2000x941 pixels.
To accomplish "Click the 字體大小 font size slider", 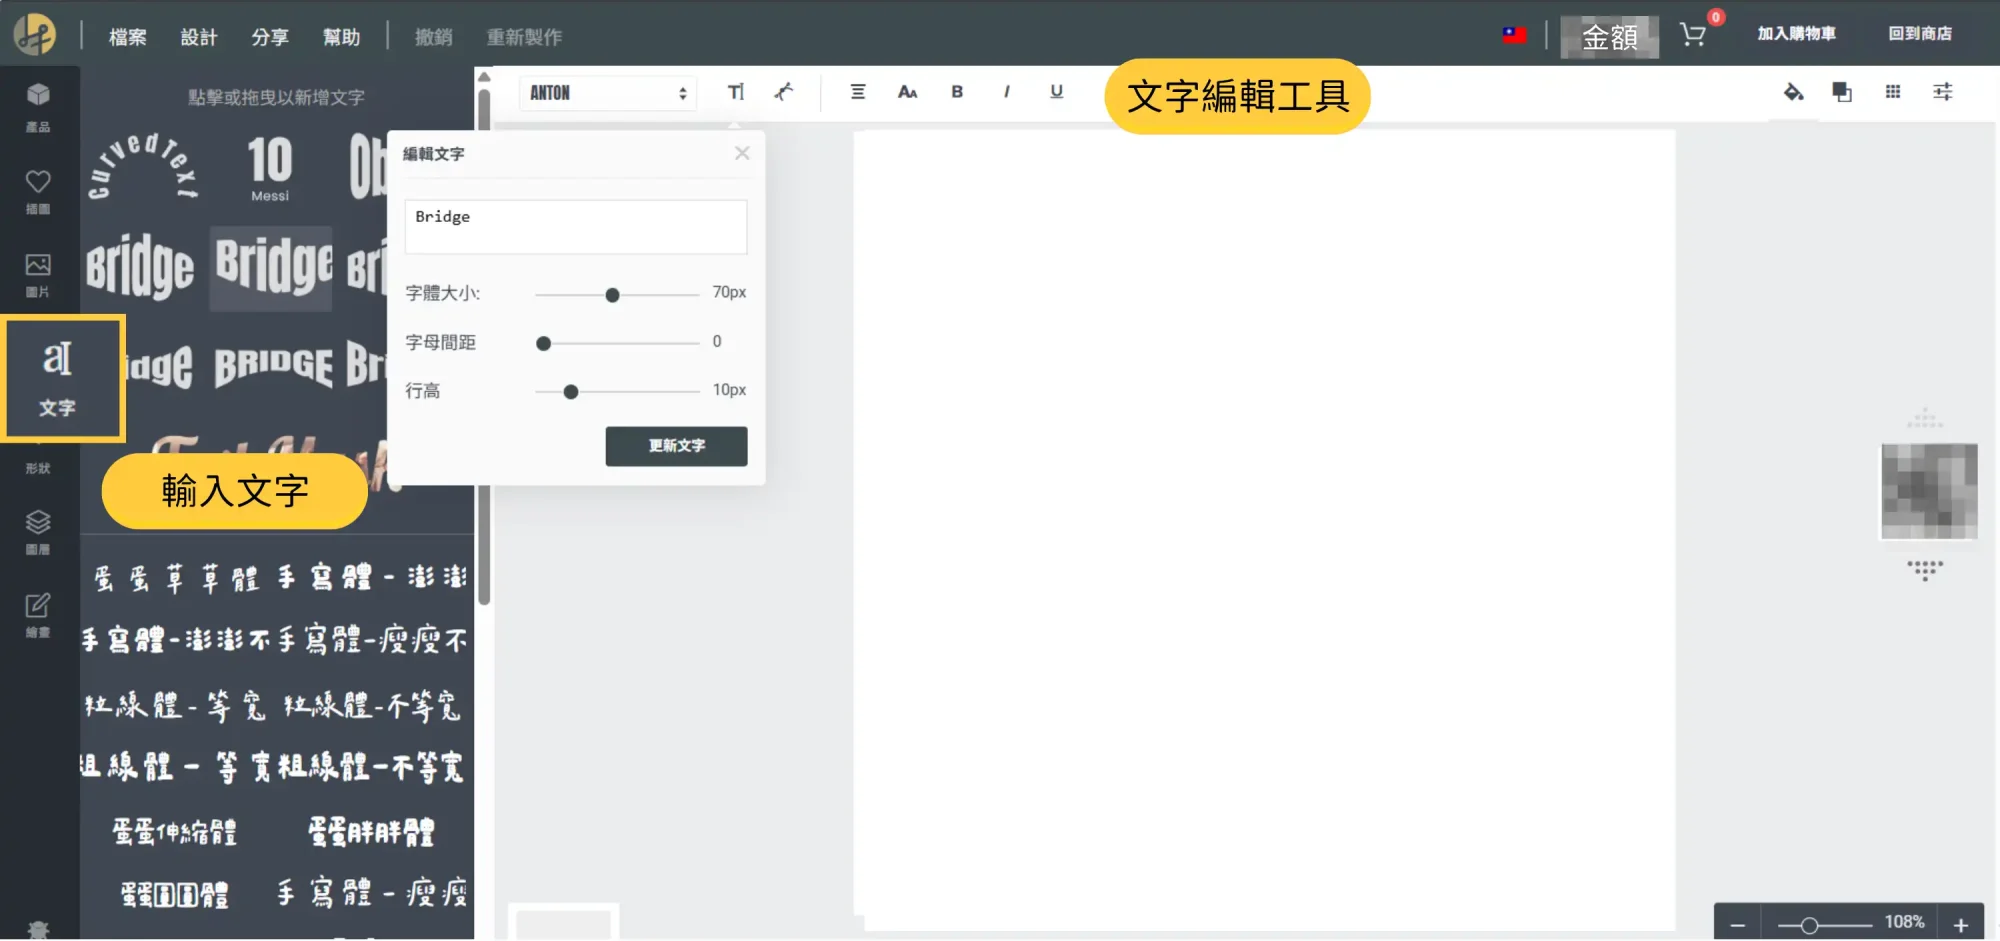I will [613, 295].
